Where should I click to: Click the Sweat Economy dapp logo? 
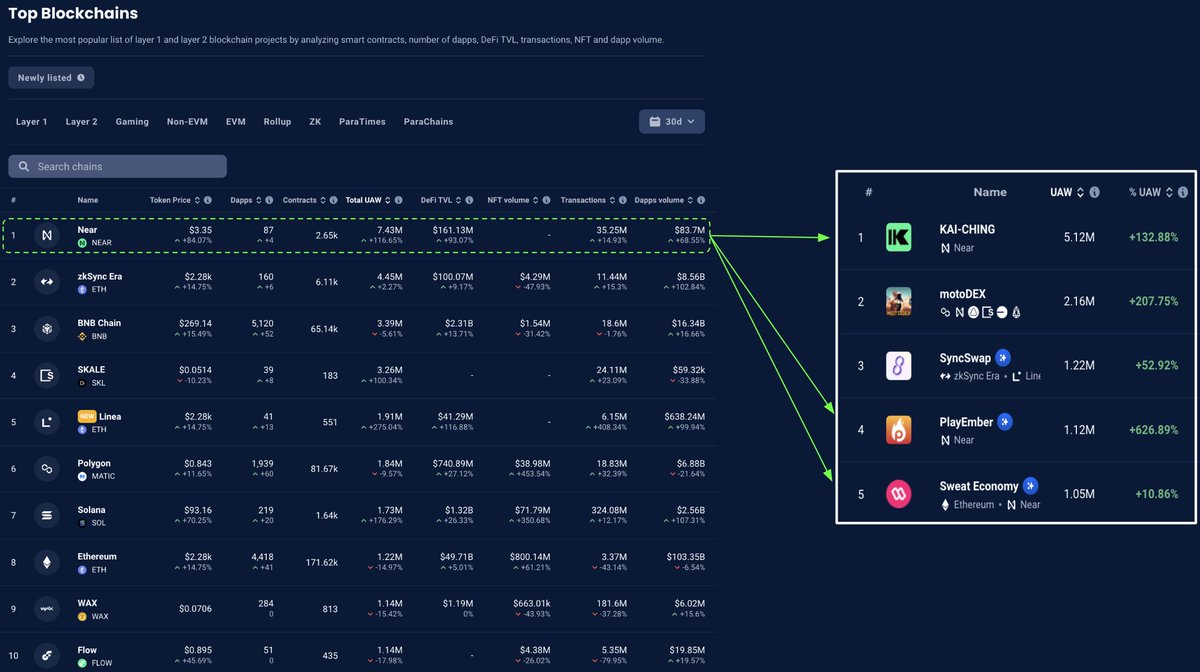(x=899, y=494)
